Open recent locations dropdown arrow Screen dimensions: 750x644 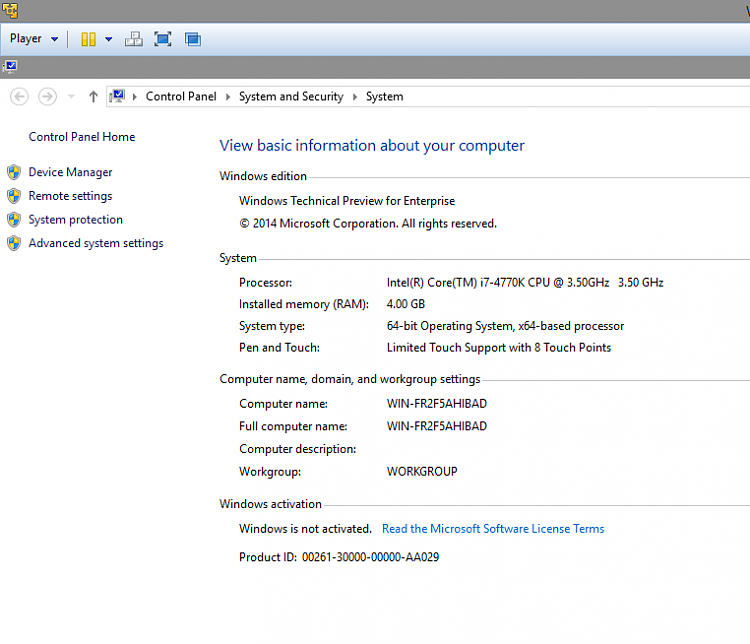[x=71, y=97]
